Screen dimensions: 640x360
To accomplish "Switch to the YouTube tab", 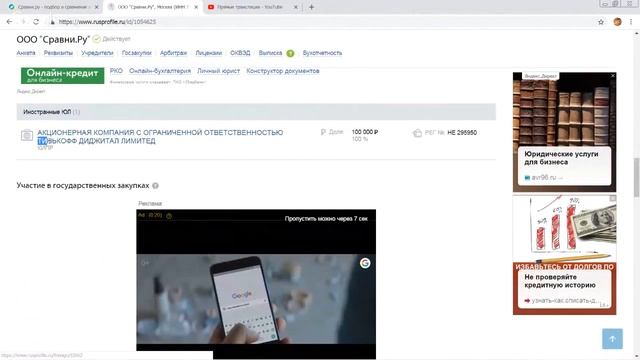I will tap(249, 7).
